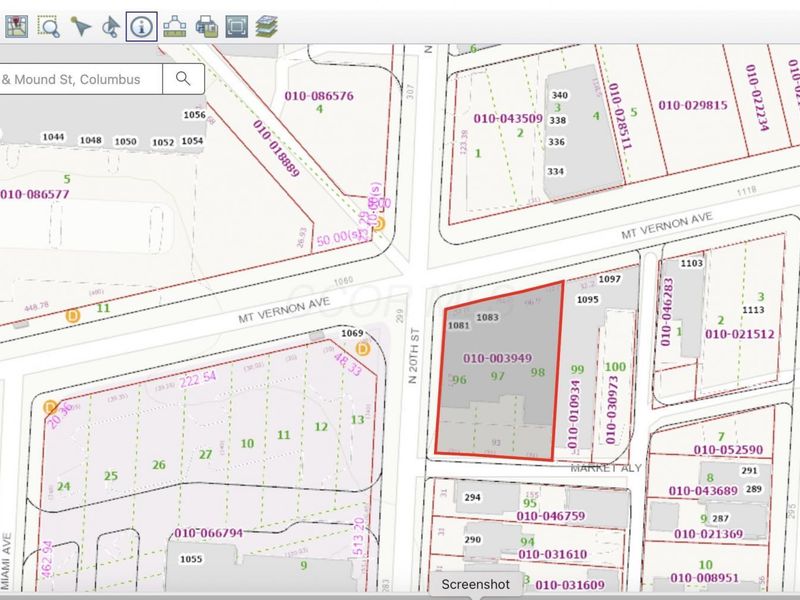Identify parcel 010-052590
The image size is (800, 600).
[728, 450]
